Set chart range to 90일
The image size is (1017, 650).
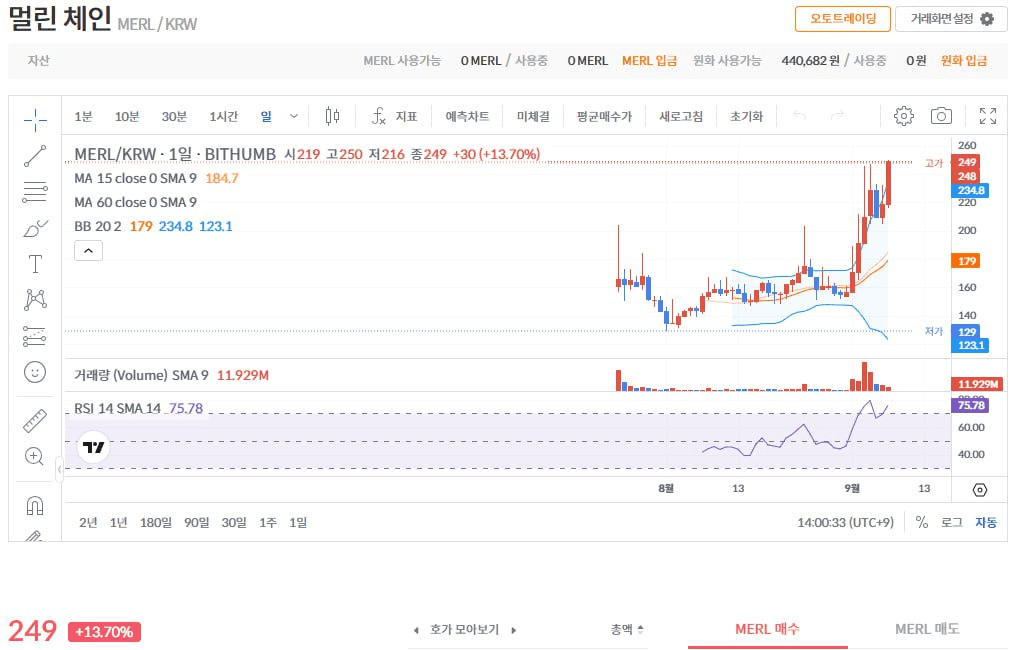pyautogui.click(x=197, y=522)
